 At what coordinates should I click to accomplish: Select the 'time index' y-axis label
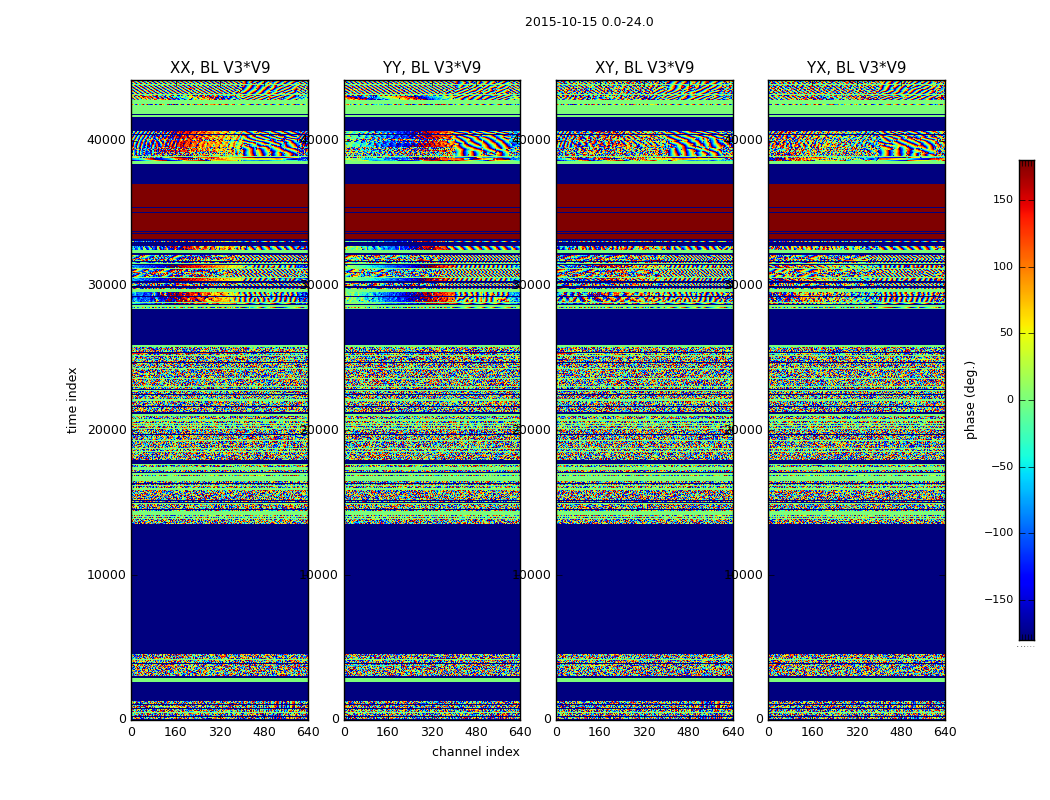[x=72, y=400]
